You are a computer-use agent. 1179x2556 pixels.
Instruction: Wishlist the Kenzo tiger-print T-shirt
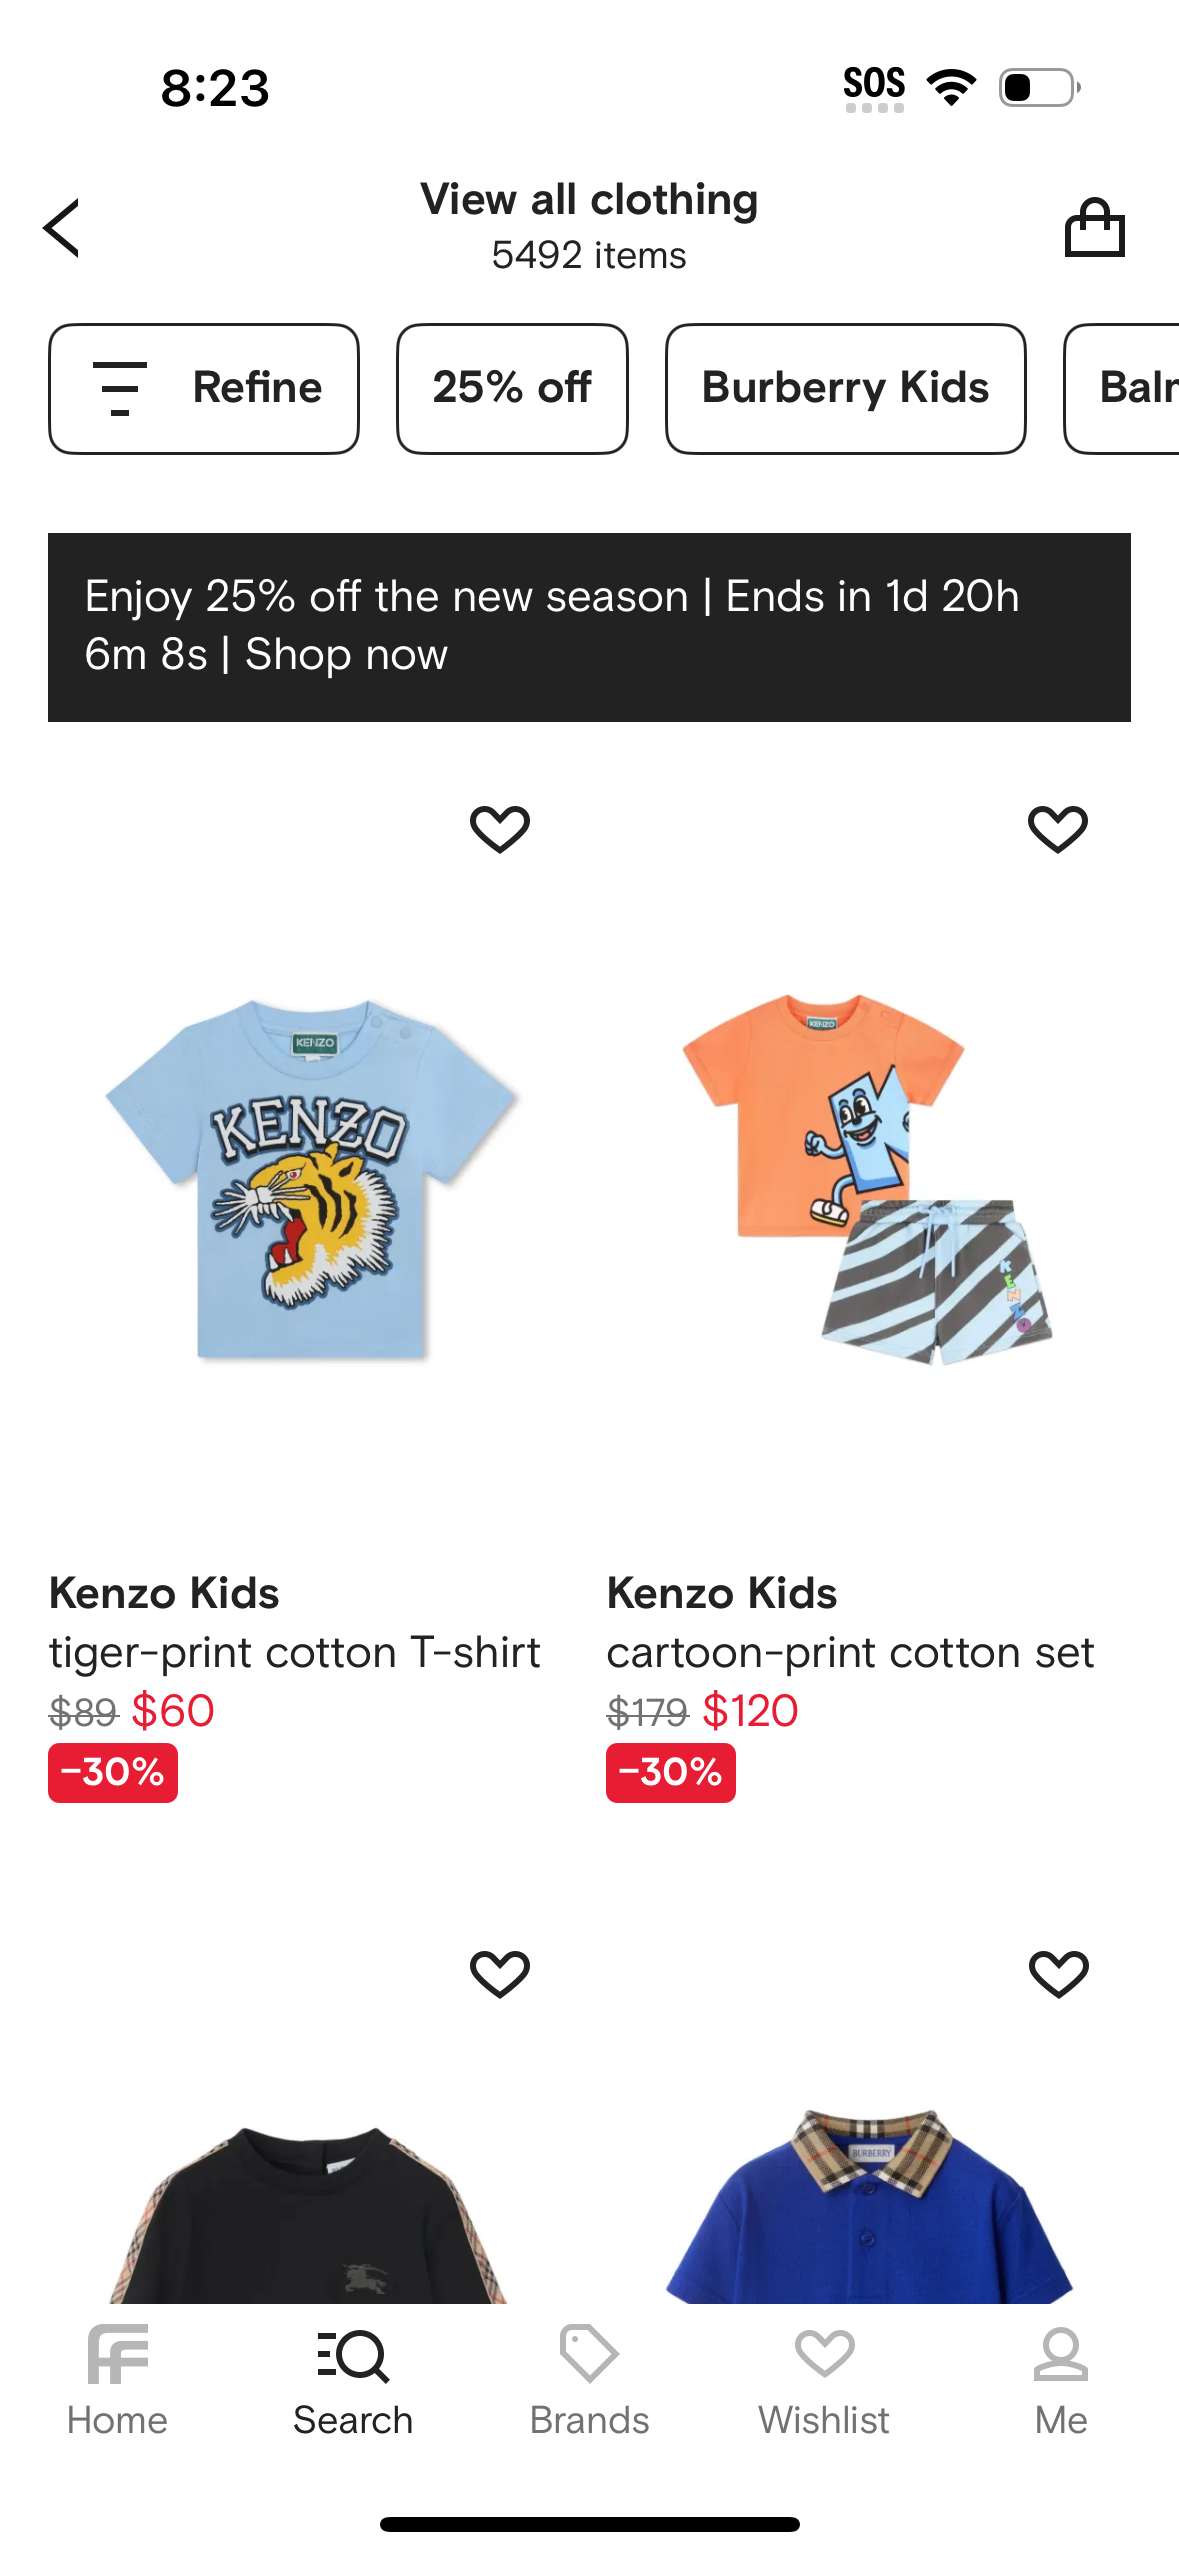(x=499, y=829)
